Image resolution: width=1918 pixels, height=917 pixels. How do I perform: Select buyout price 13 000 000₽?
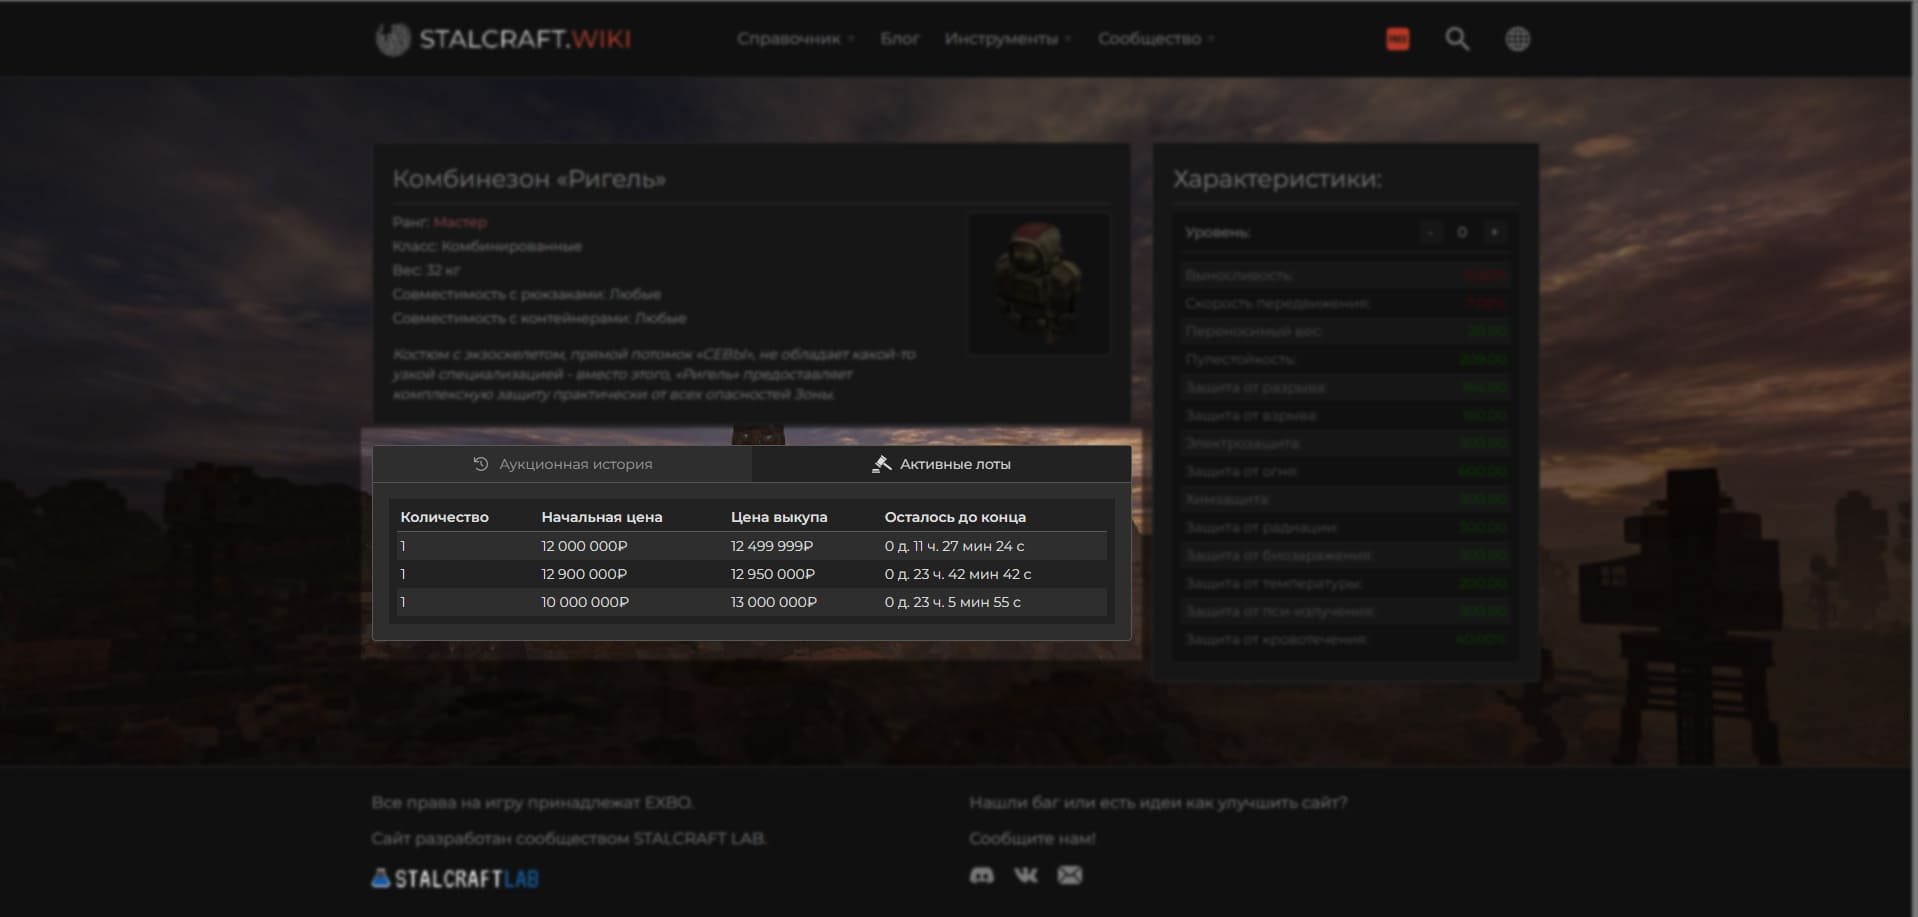tap(774, 602)
